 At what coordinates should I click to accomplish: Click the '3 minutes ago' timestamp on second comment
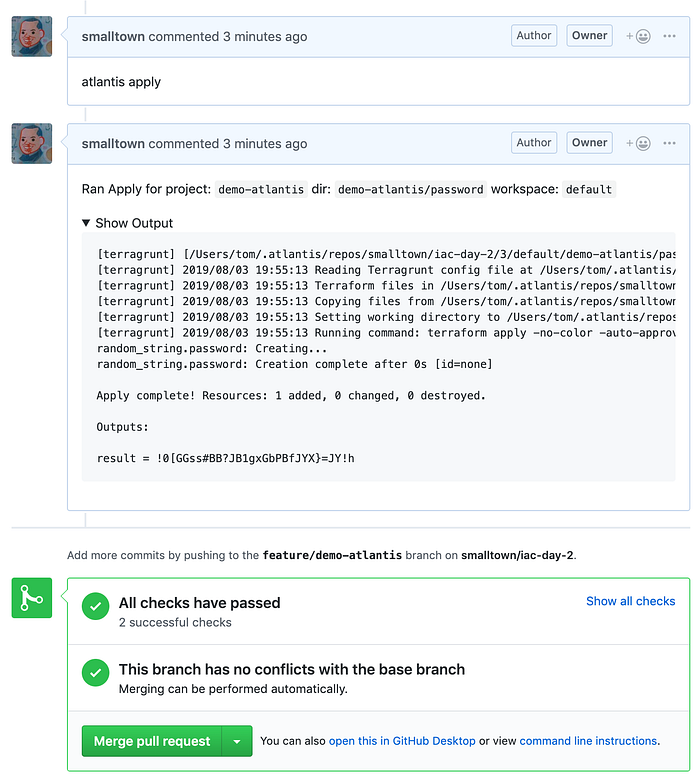(265, 144)
